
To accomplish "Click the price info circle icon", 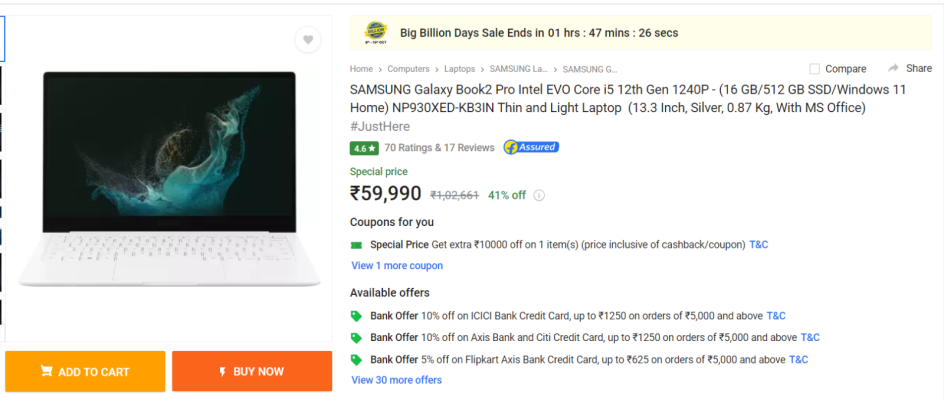I will (x=539, y=195).
